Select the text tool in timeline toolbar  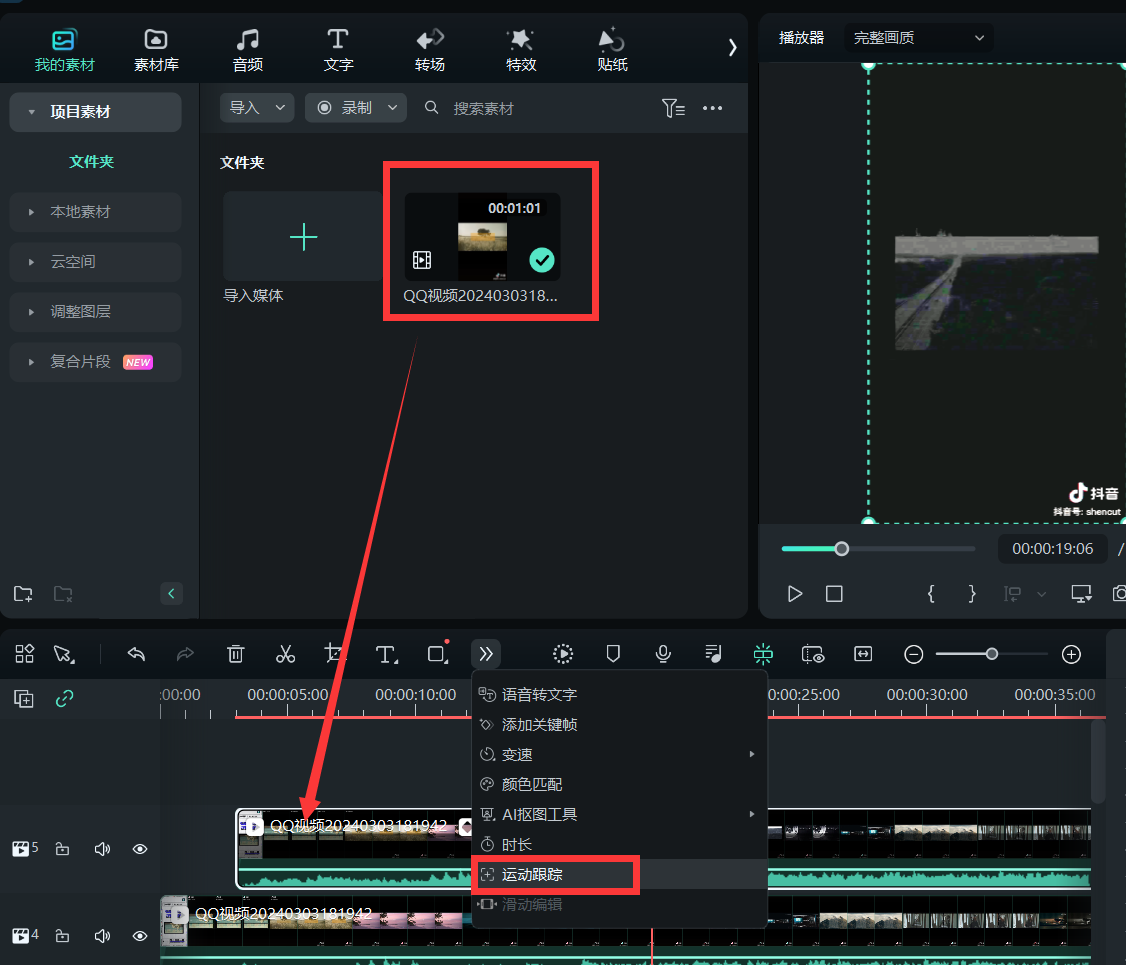pyautogui.click(x=386, y=654)
